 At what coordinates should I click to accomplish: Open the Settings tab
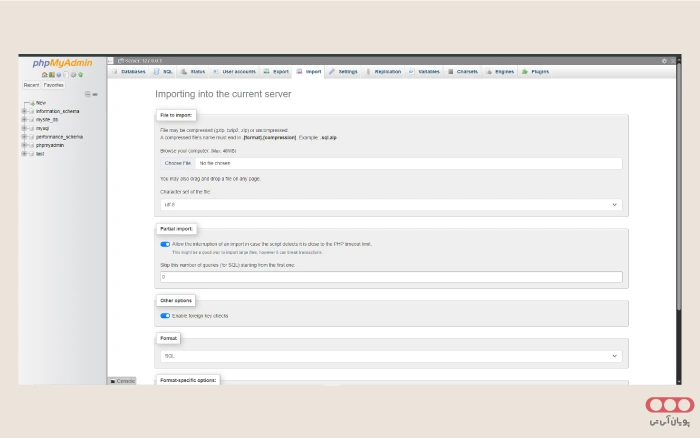click(343, 71)
